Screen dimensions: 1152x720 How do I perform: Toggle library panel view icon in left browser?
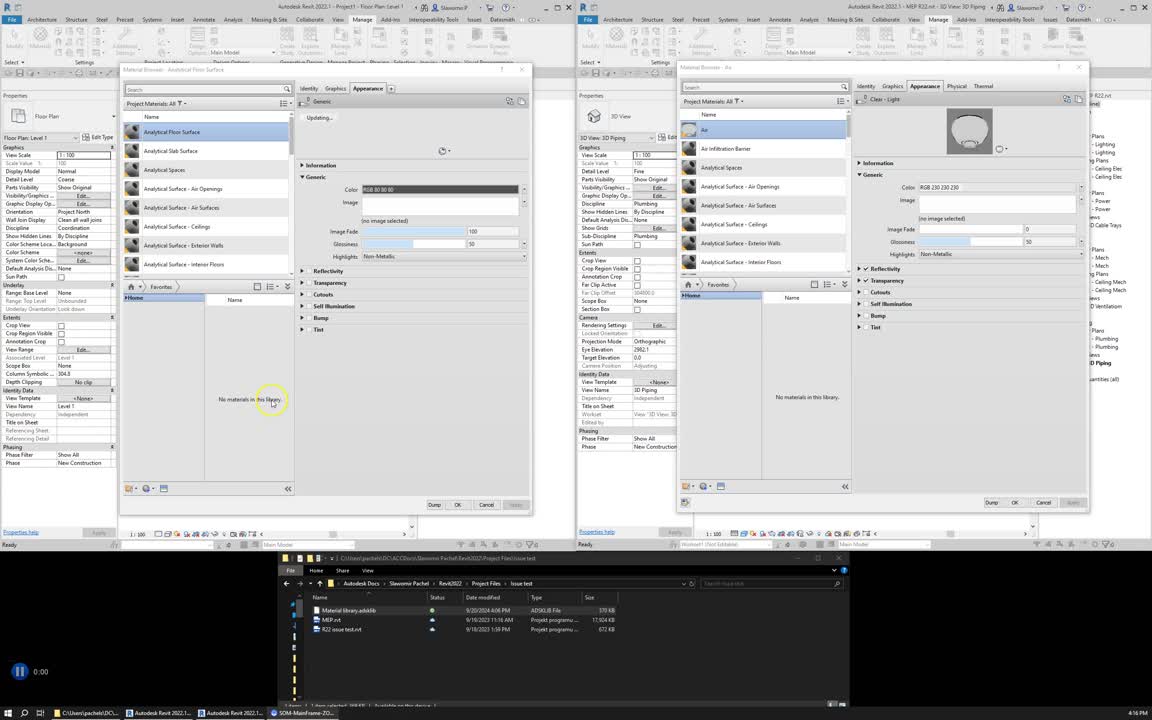pyautogui.click(x=257, y=287)
